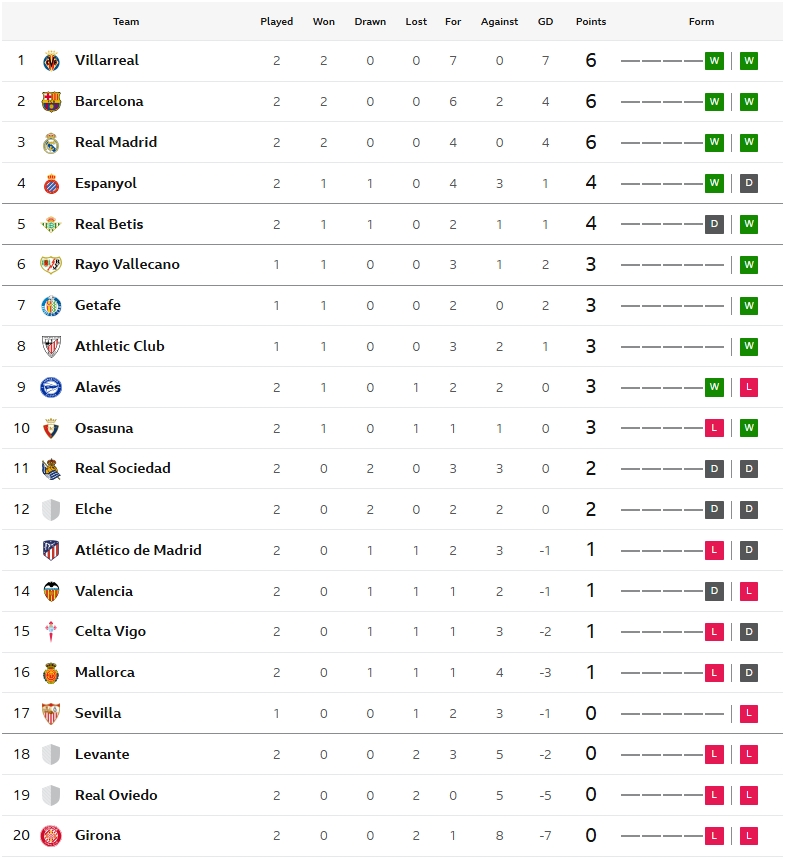
Task: Click the Espanyol club crest
Action: 51,184
